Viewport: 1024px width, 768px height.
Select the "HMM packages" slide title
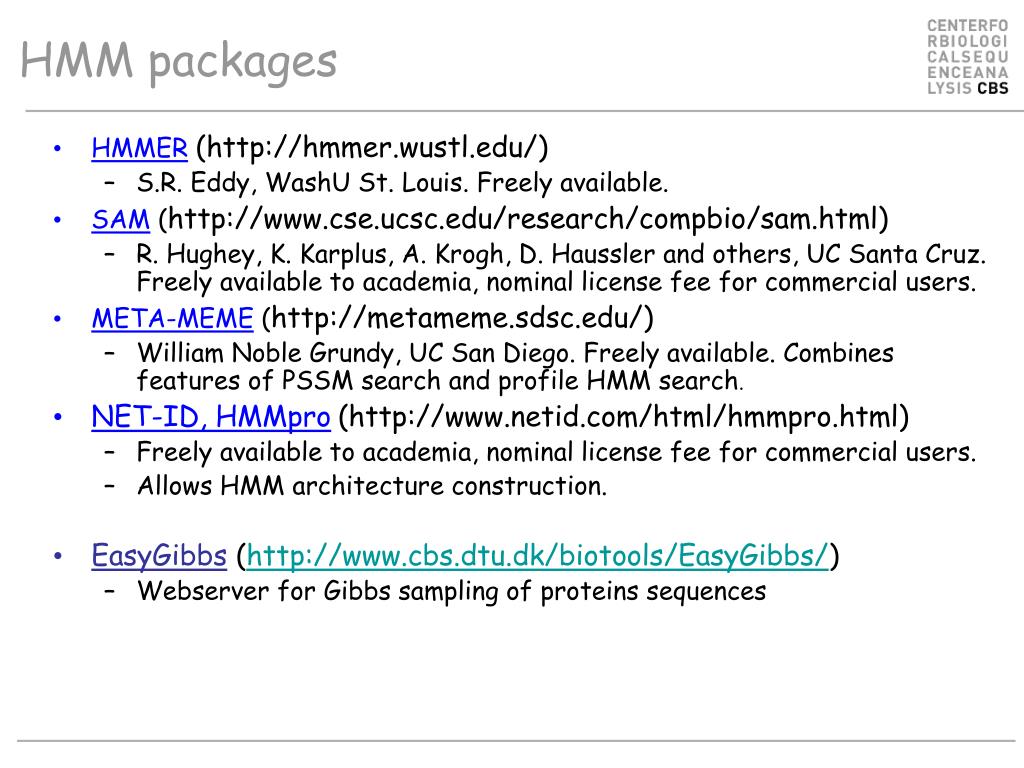coord(178,61)
